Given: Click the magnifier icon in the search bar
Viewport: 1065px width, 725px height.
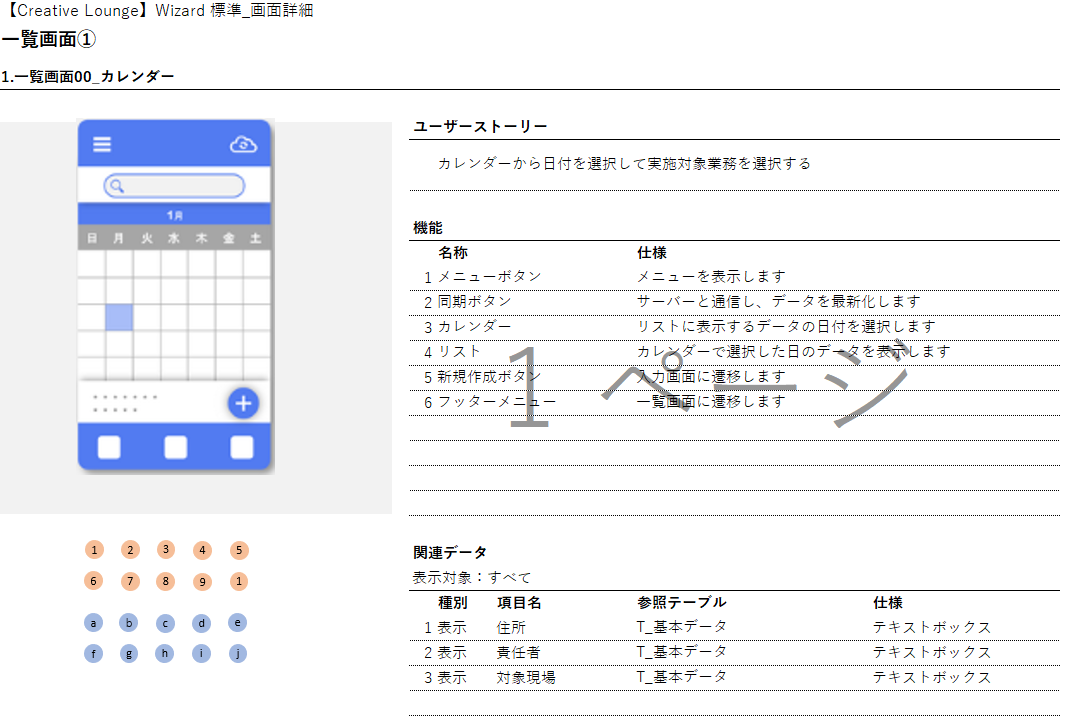Looking at the screenshot, I should [117, 186].
